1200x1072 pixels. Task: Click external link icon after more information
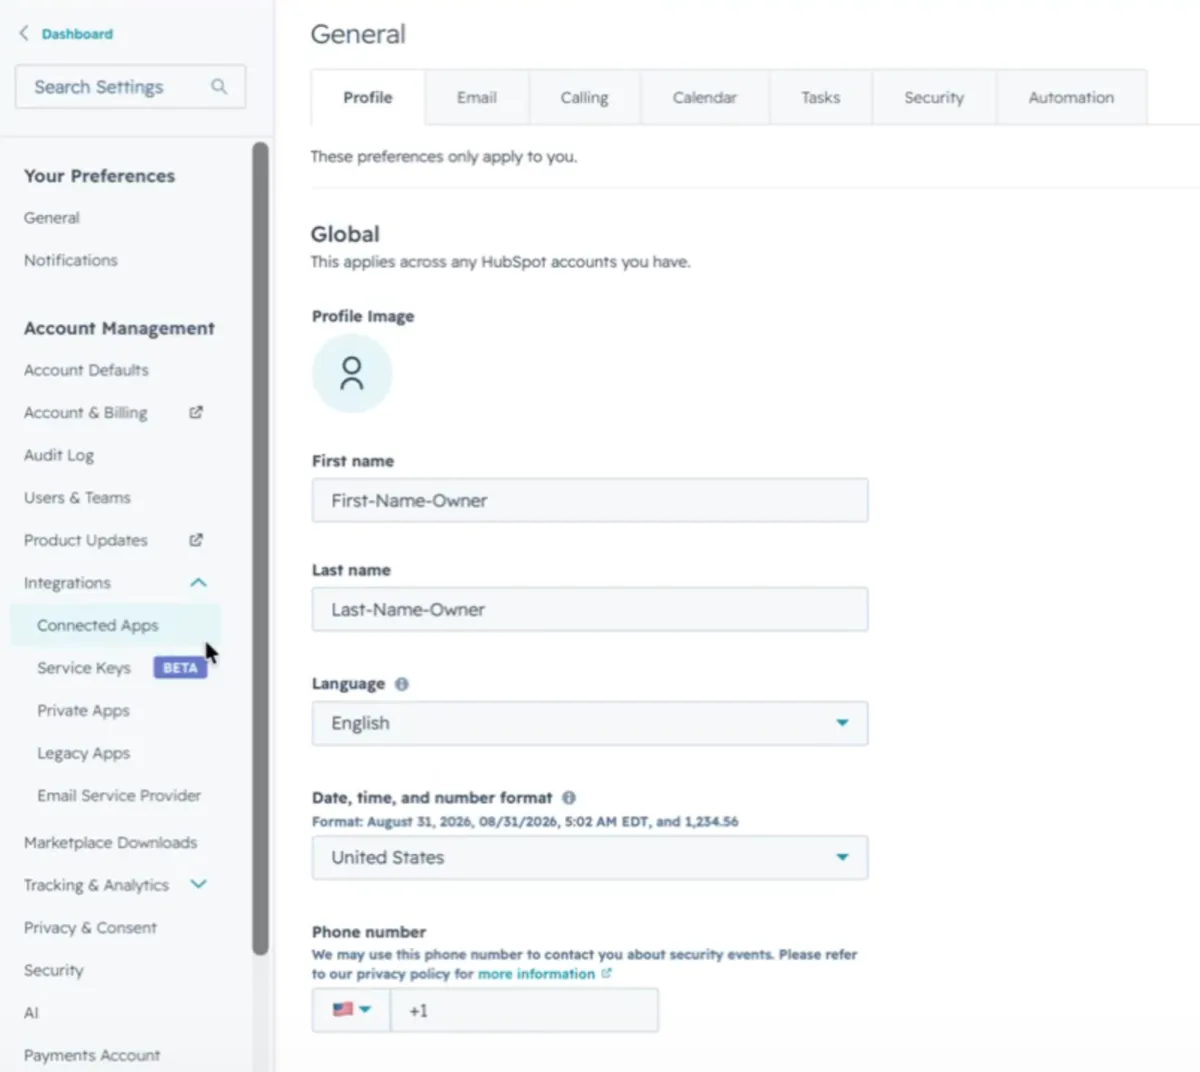click(x=606, y=973)
